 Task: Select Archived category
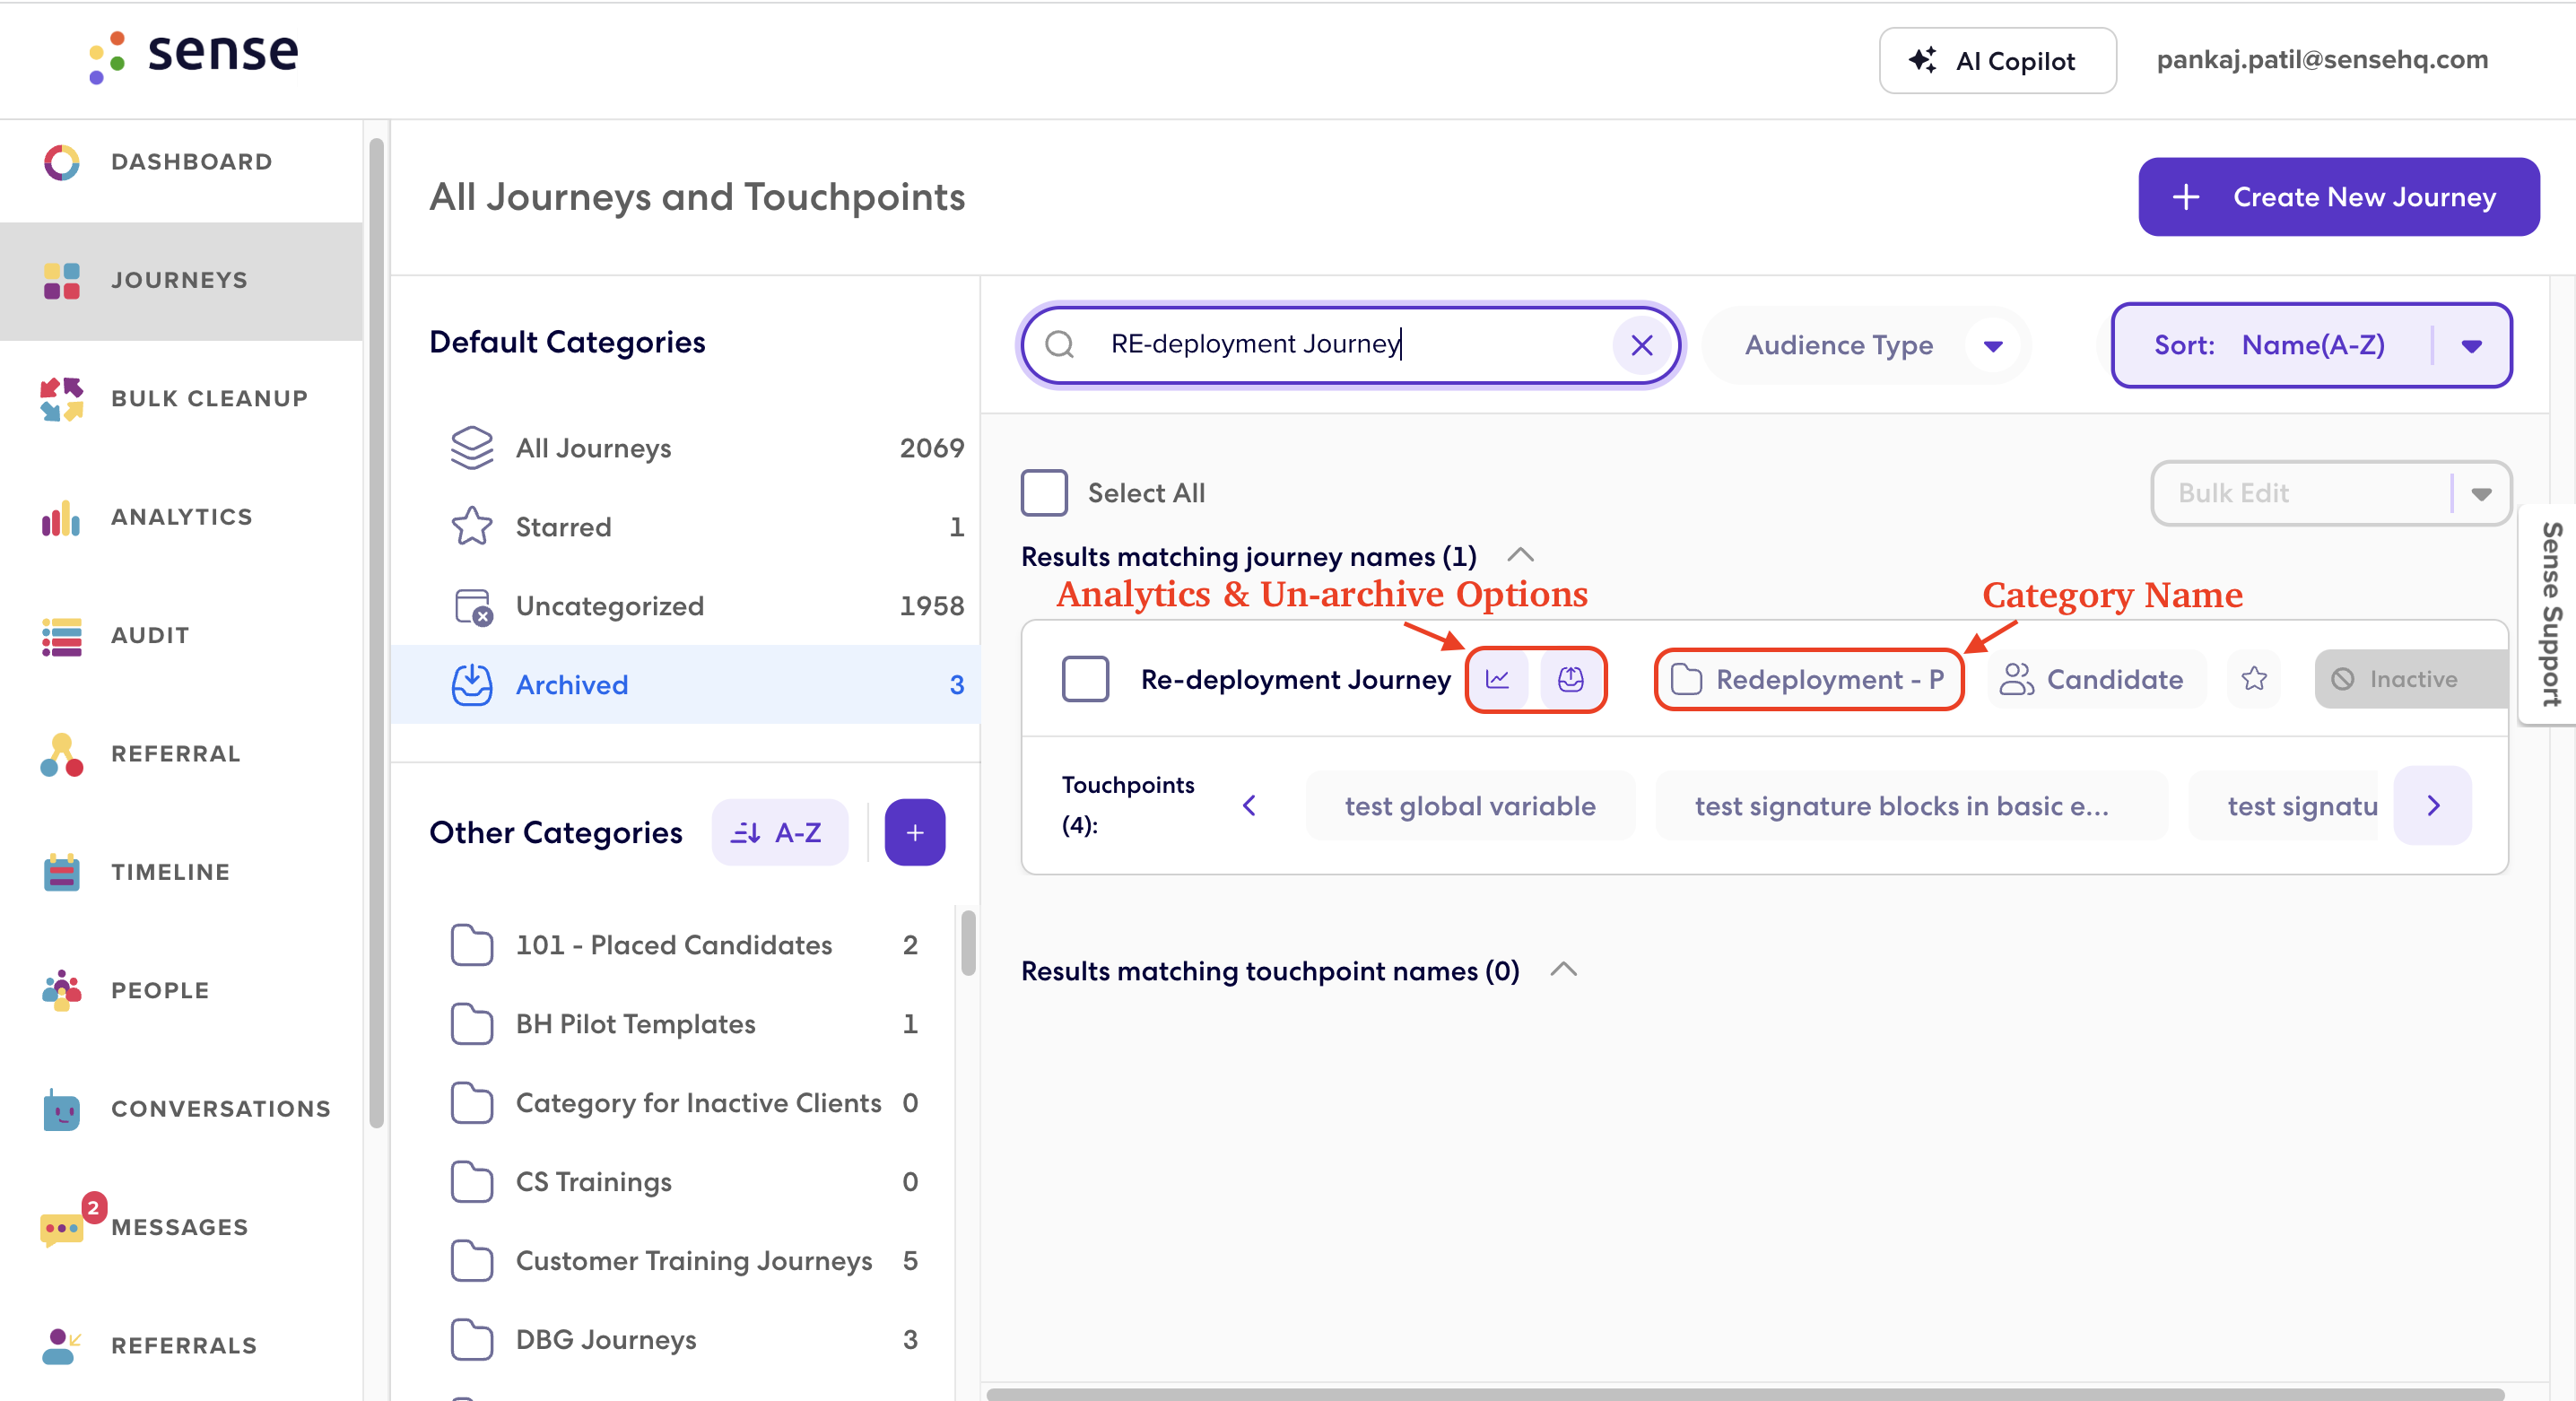(684, 685)
